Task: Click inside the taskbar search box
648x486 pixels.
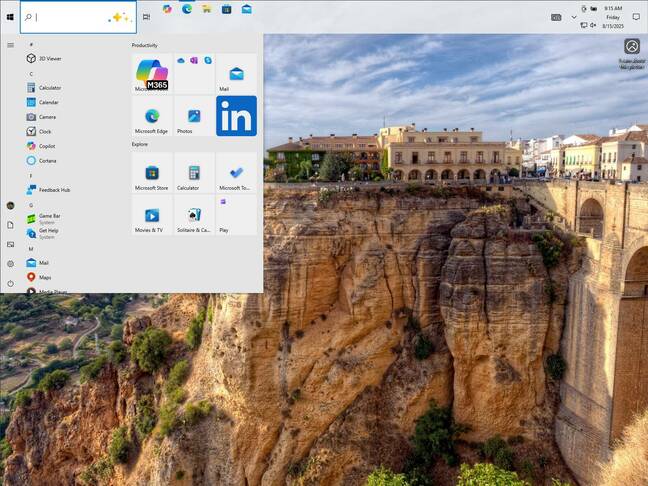Action: pyautogui.click(x=78, y=17)
